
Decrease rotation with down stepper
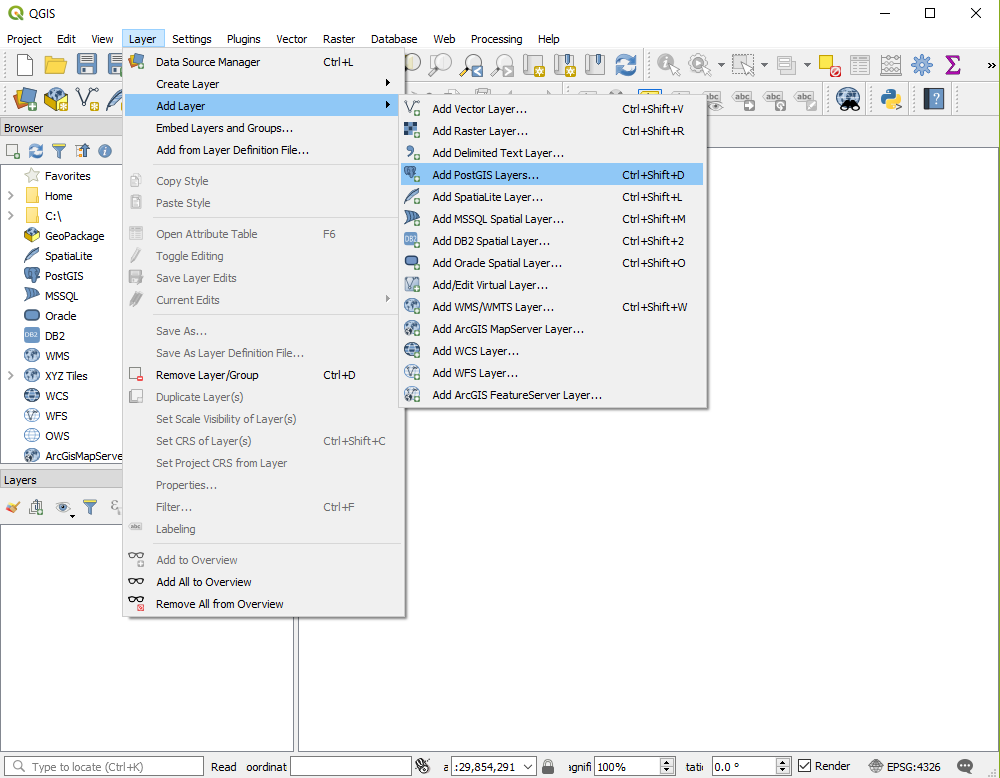pos(783,770)
